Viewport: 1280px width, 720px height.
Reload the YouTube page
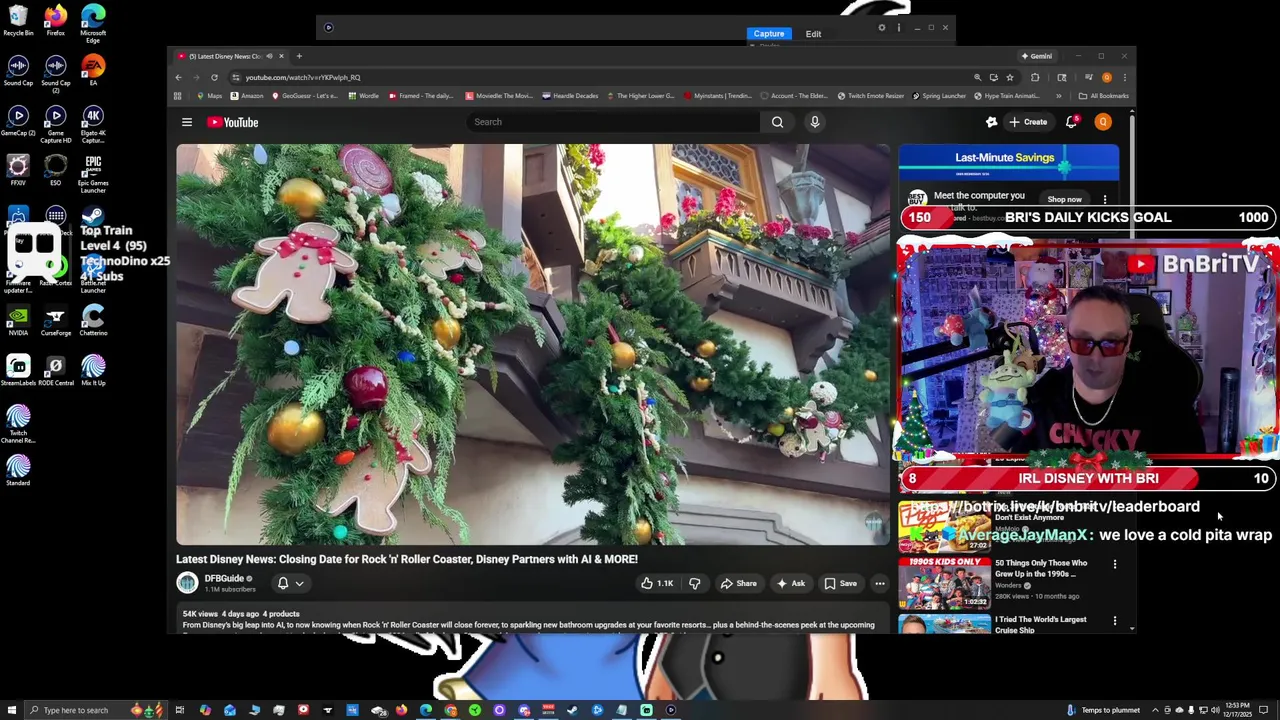point(214,77)
